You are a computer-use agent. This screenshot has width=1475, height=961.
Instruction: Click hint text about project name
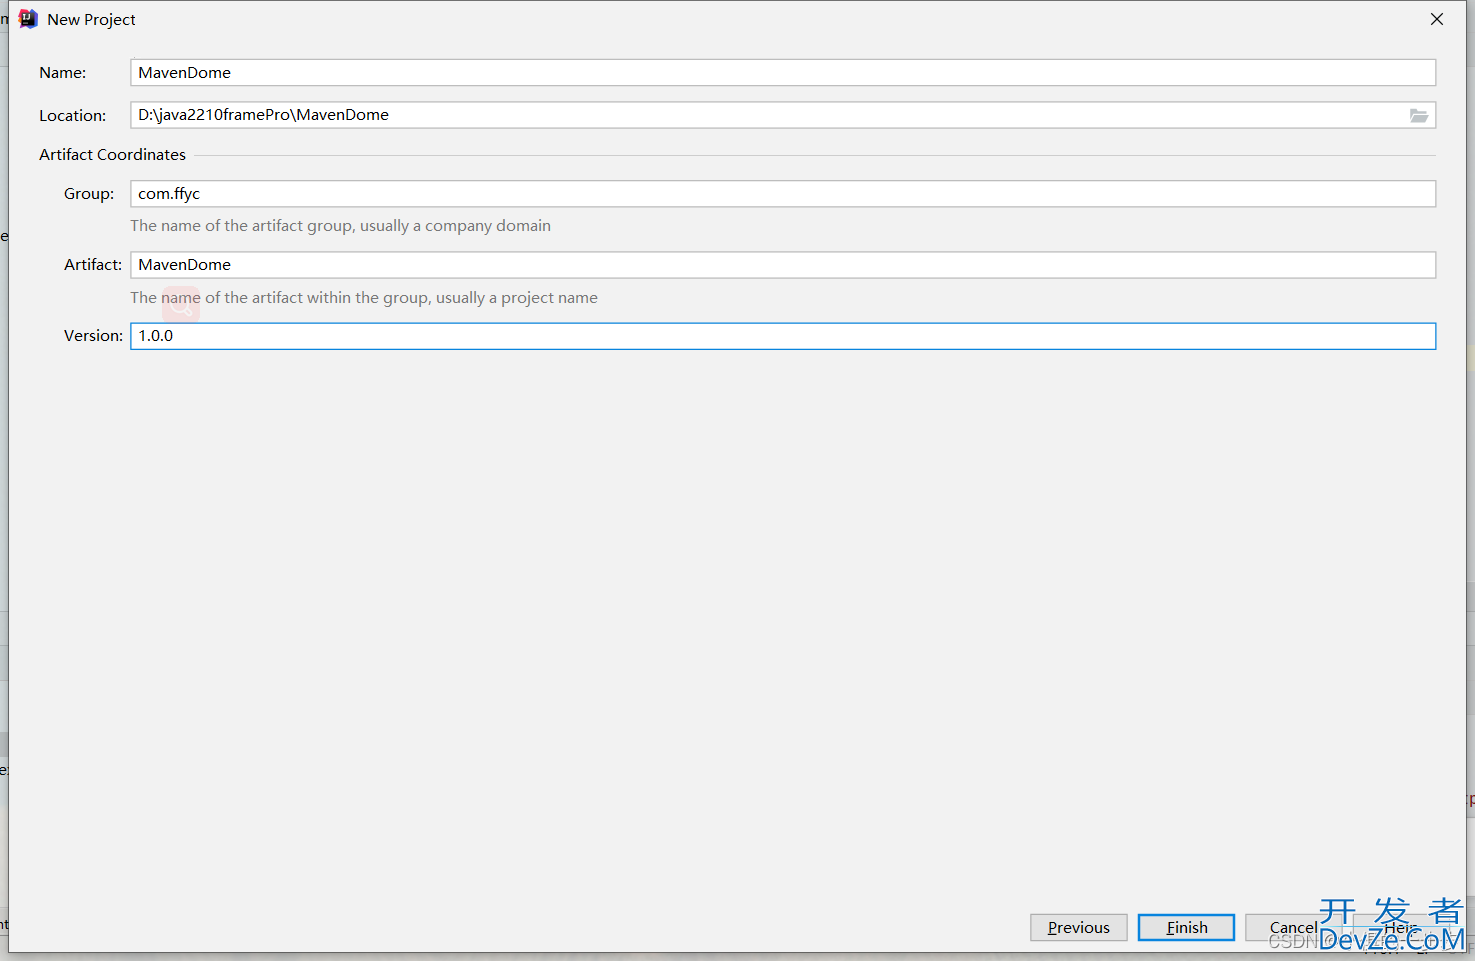[x=364, y=298]
